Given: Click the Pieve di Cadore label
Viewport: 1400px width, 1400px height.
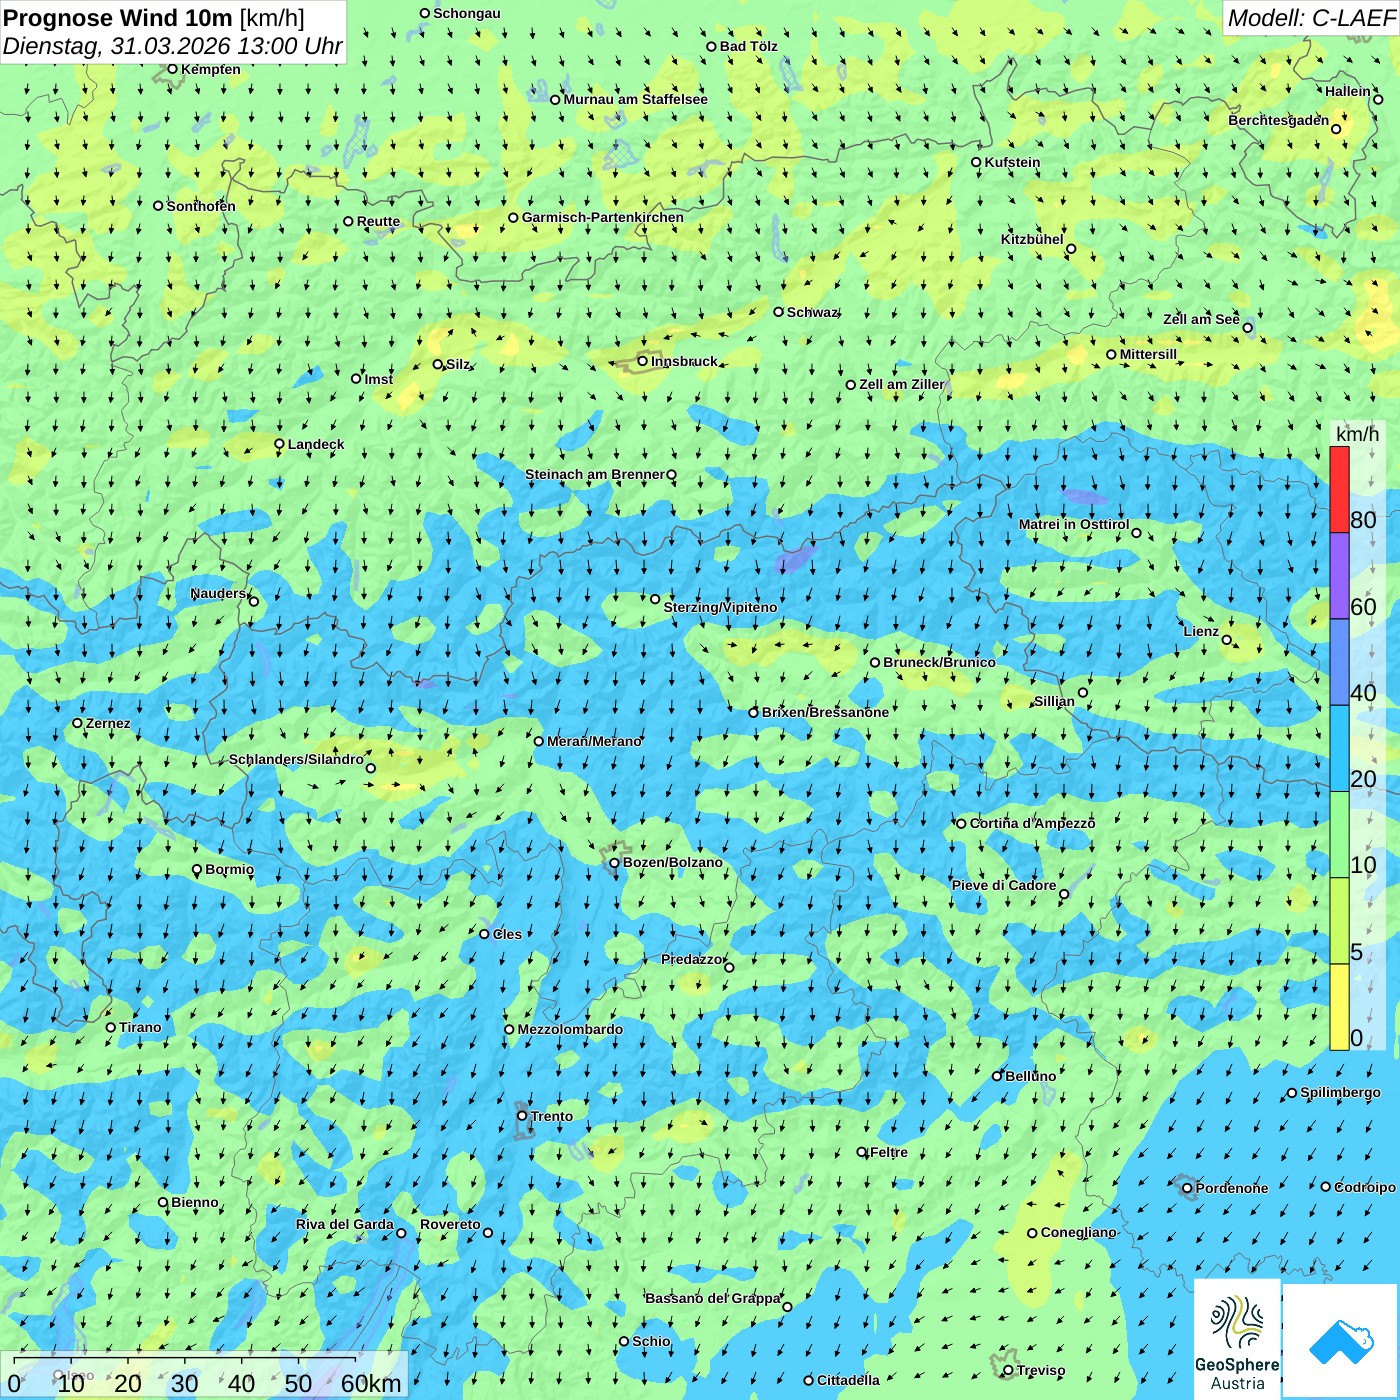Looking at the screenshot, I should tap(1004, 885).
